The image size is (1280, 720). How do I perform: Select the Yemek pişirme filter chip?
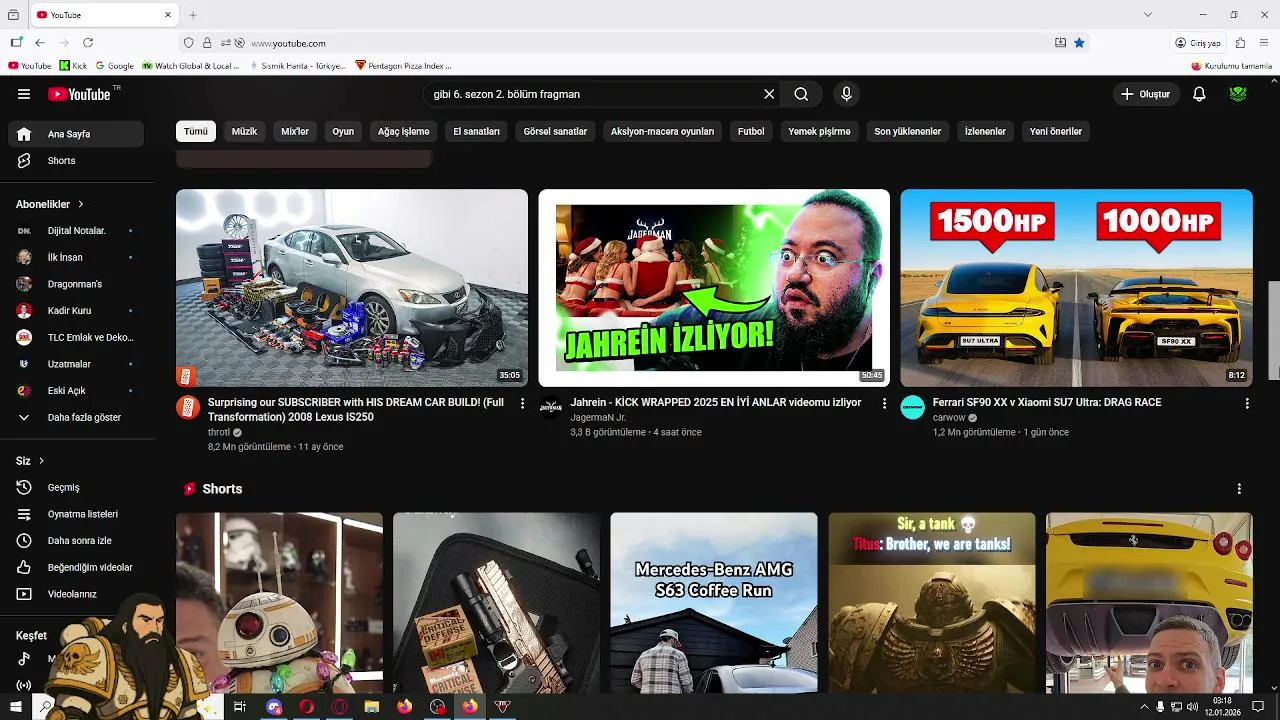[819, 131]
